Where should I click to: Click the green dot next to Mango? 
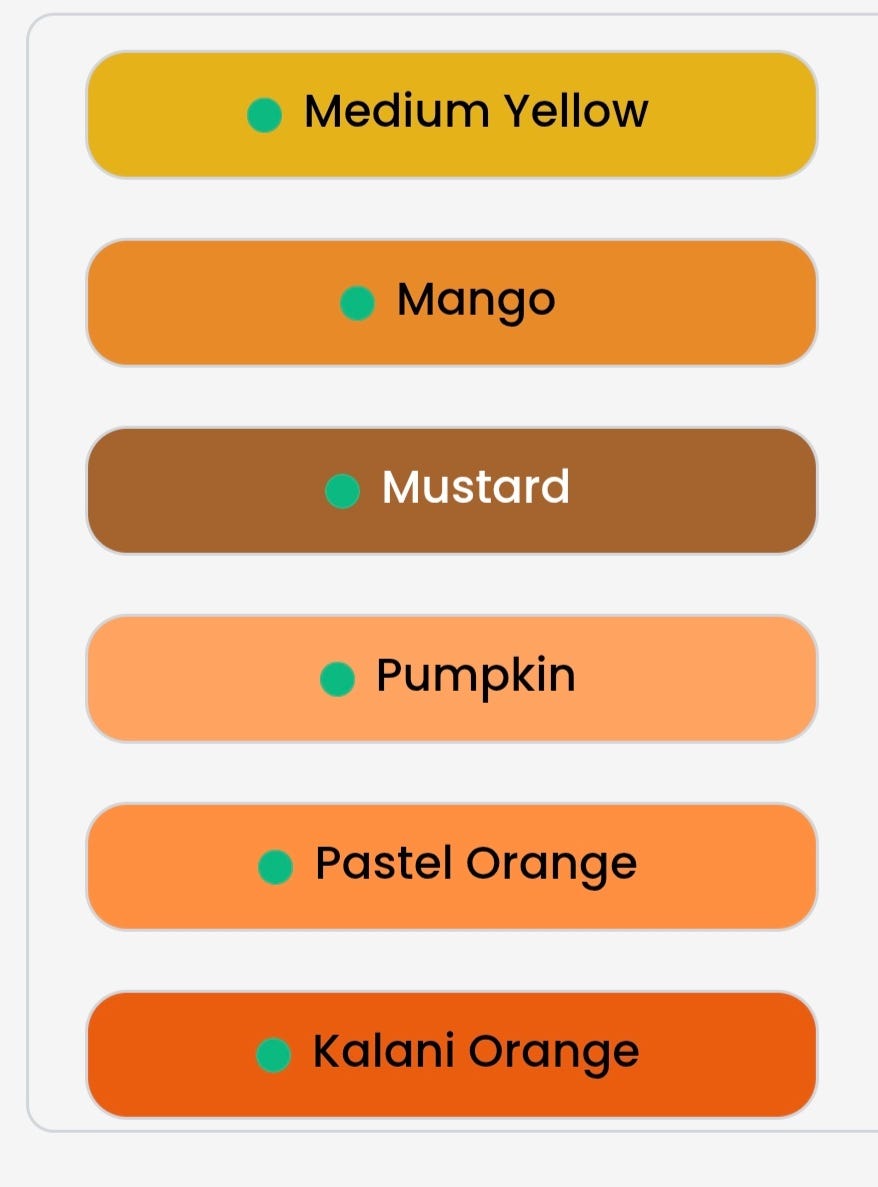pos(357,303)
